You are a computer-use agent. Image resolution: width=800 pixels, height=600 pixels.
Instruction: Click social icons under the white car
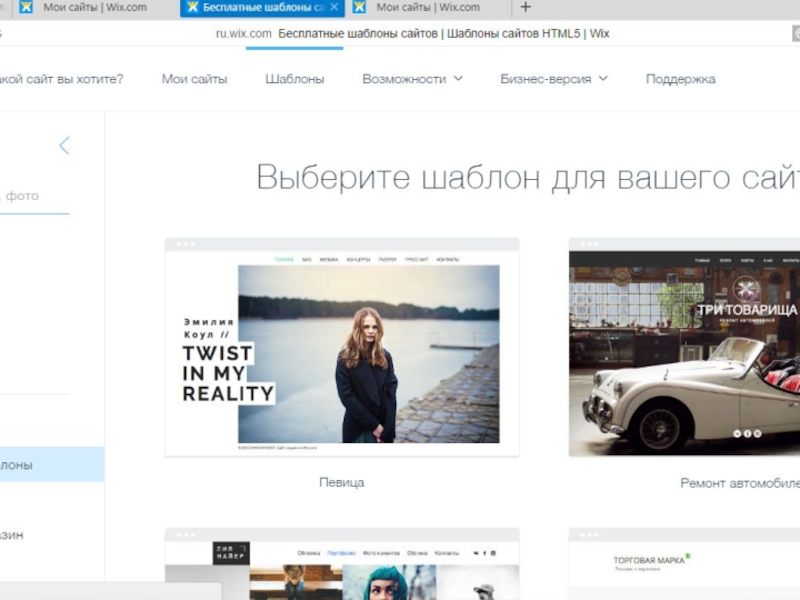pyautogui.click(x=747, y=433)
